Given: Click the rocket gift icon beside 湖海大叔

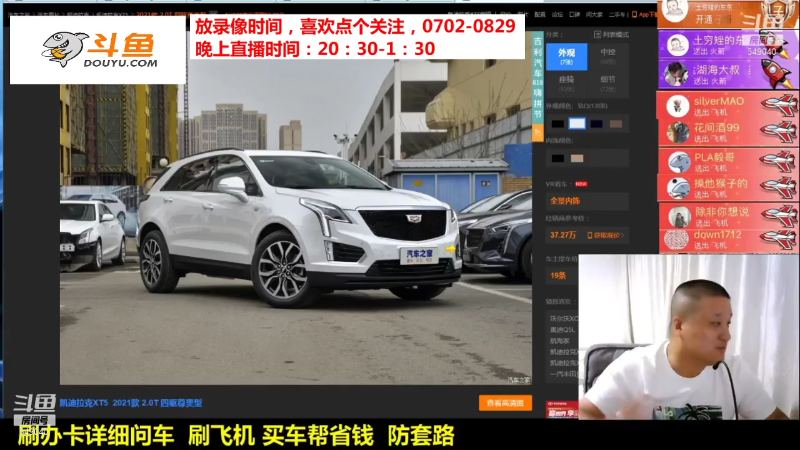Looking at the screenshot, I should pos(777,73).
